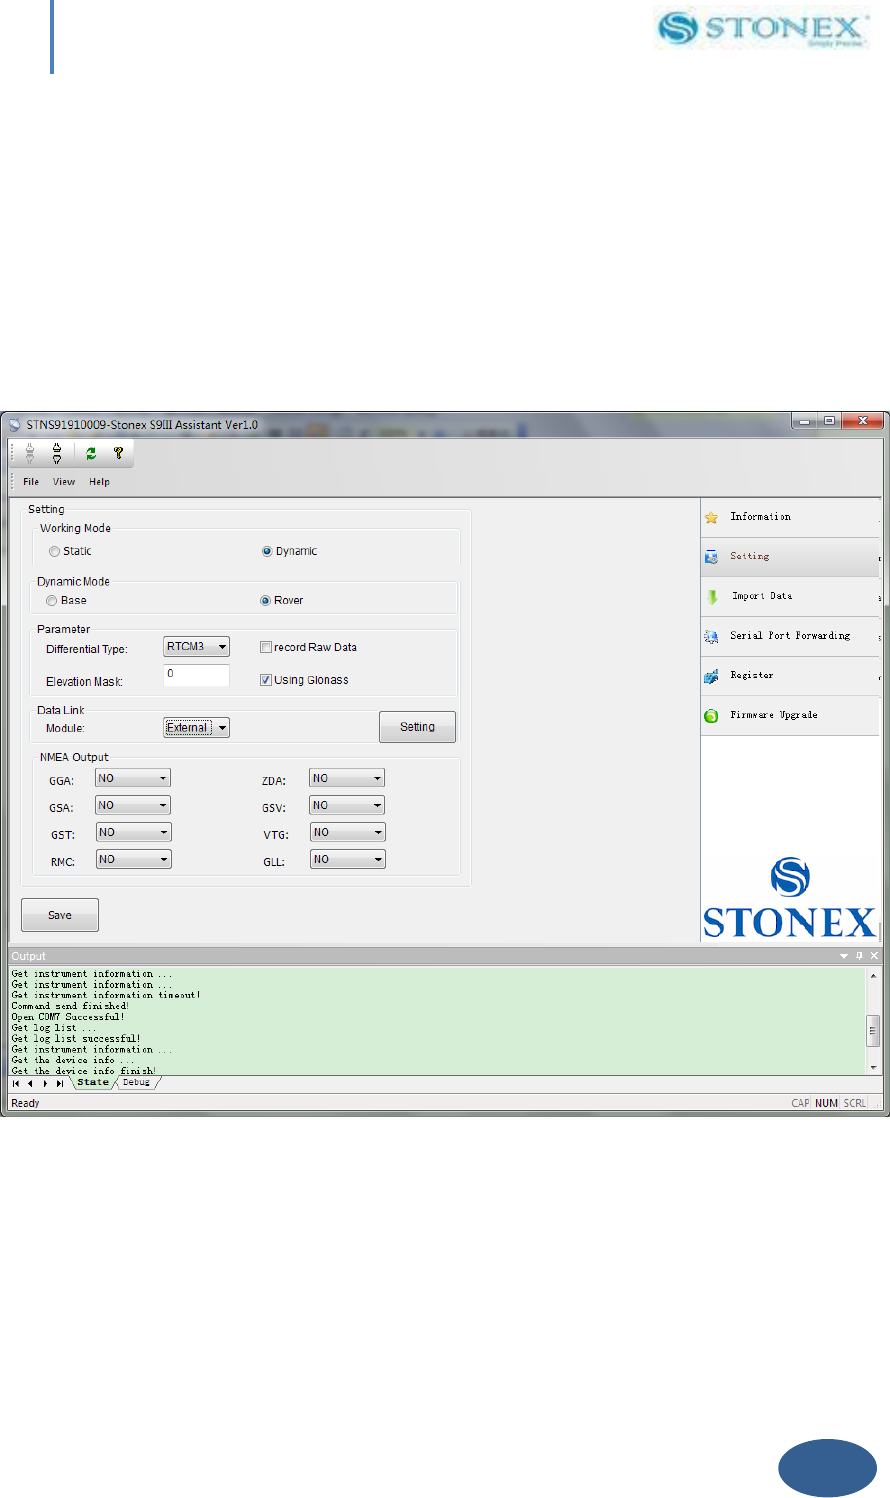Click the NUM status bar indicator
This screenshot has width=890, height=1498.
click(826, 1103)
